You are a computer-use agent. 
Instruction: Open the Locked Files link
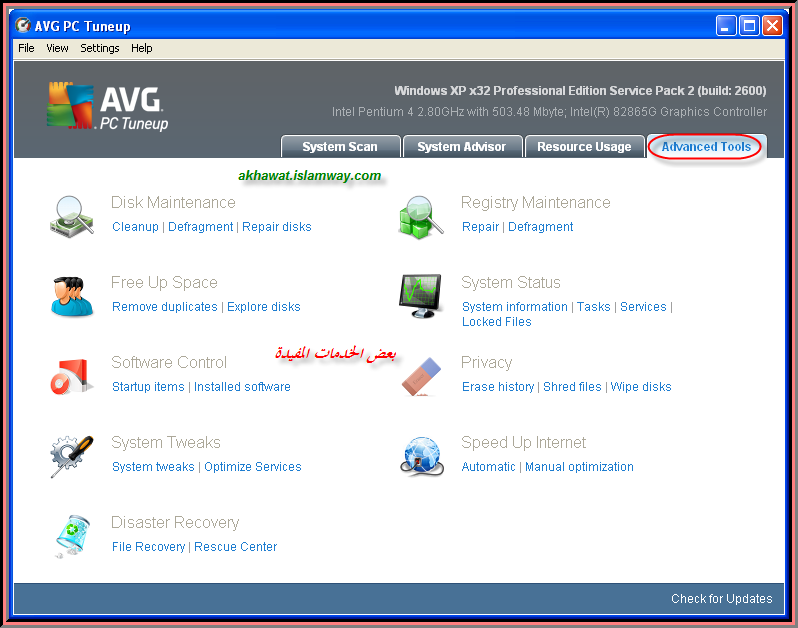click(497, 322)
